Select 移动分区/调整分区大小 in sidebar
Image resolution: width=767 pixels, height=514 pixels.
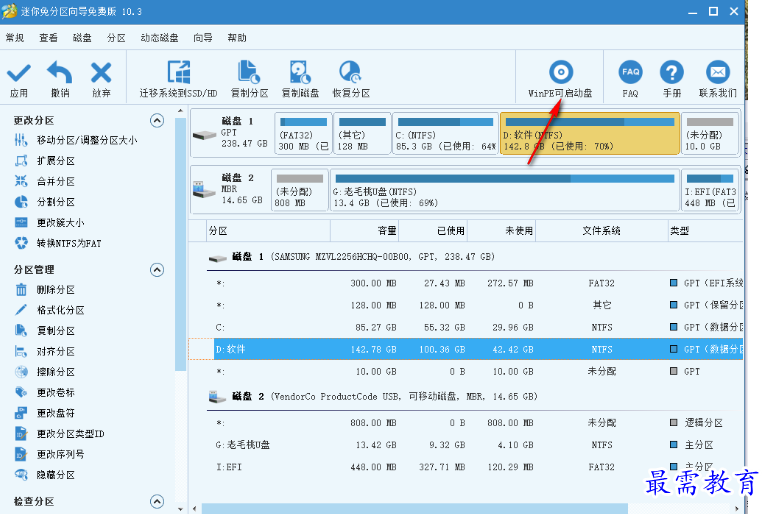tap(87, 140)
